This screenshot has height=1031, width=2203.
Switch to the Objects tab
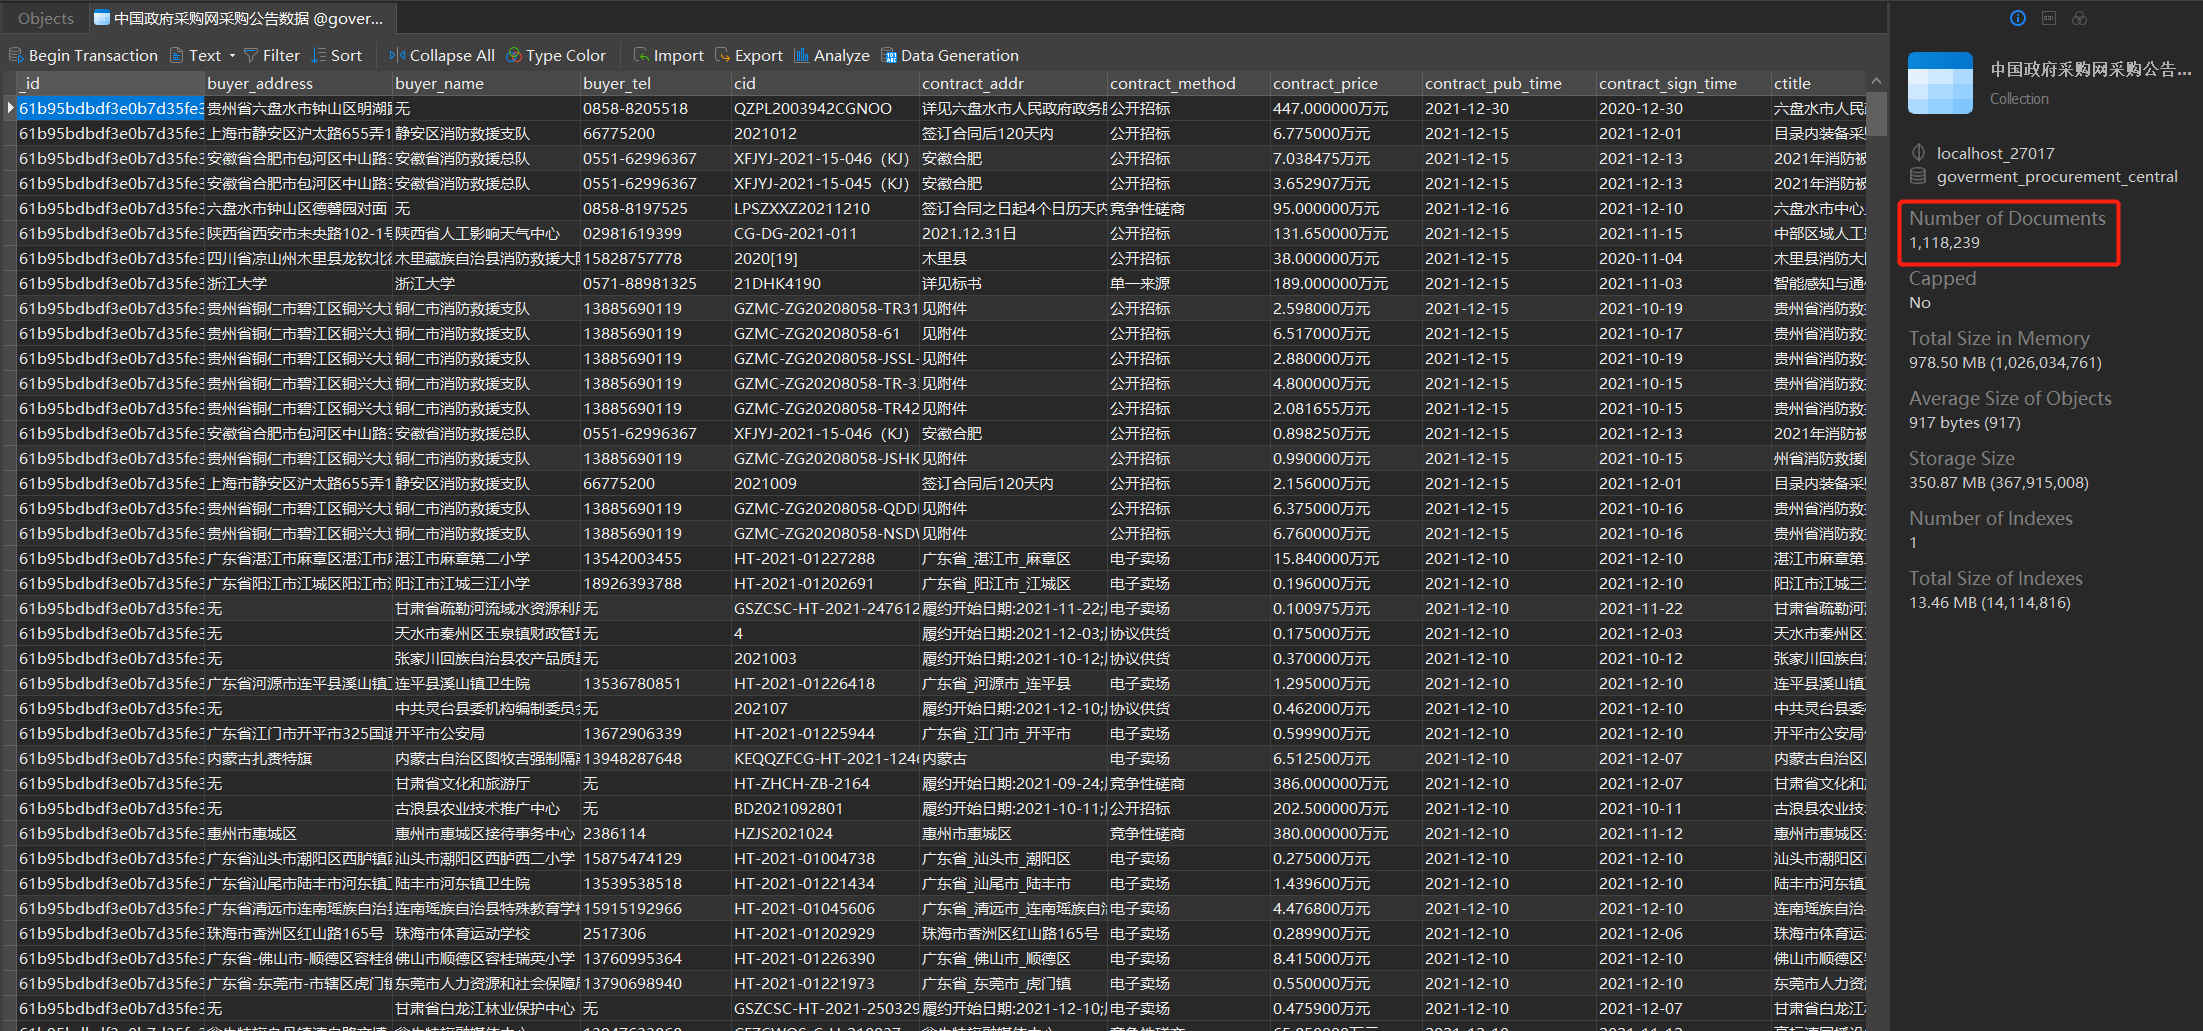(x=45, y=18)
